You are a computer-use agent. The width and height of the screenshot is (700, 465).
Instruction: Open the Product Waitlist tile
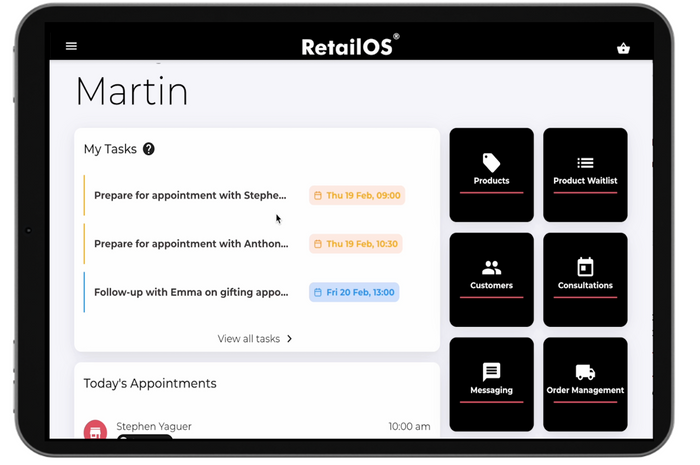[x=585, y=175]
